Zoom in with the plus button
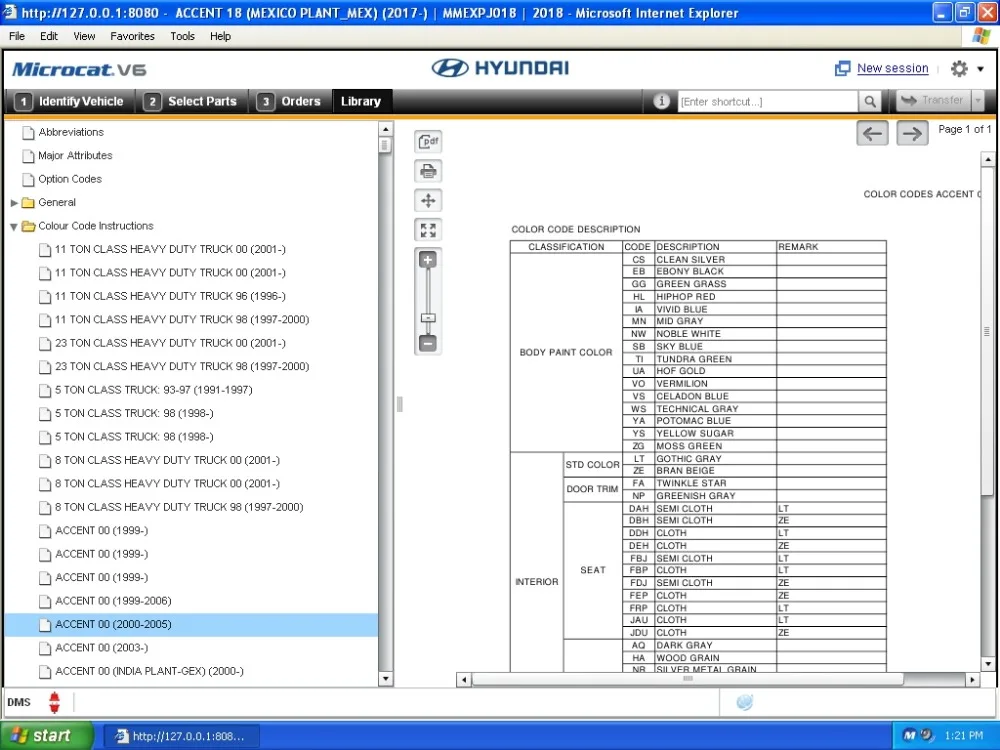This screenshot has width=1000, height=750. (x=428, y=260)
